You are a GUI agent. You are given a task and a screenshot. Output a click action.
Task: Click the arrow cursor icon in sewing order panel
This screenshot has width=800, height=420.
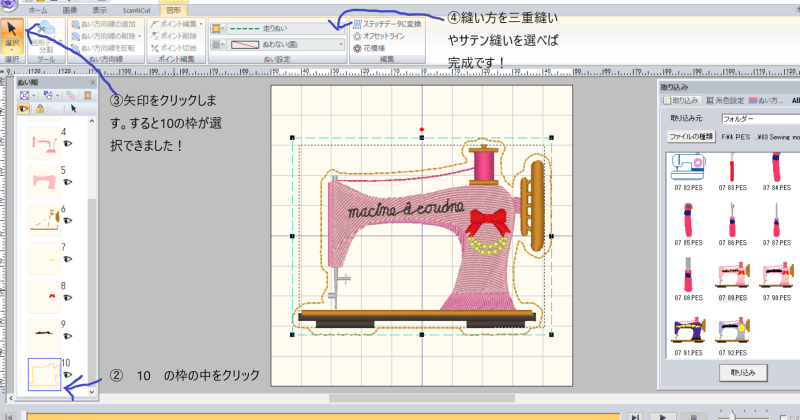tap(72, 108)
